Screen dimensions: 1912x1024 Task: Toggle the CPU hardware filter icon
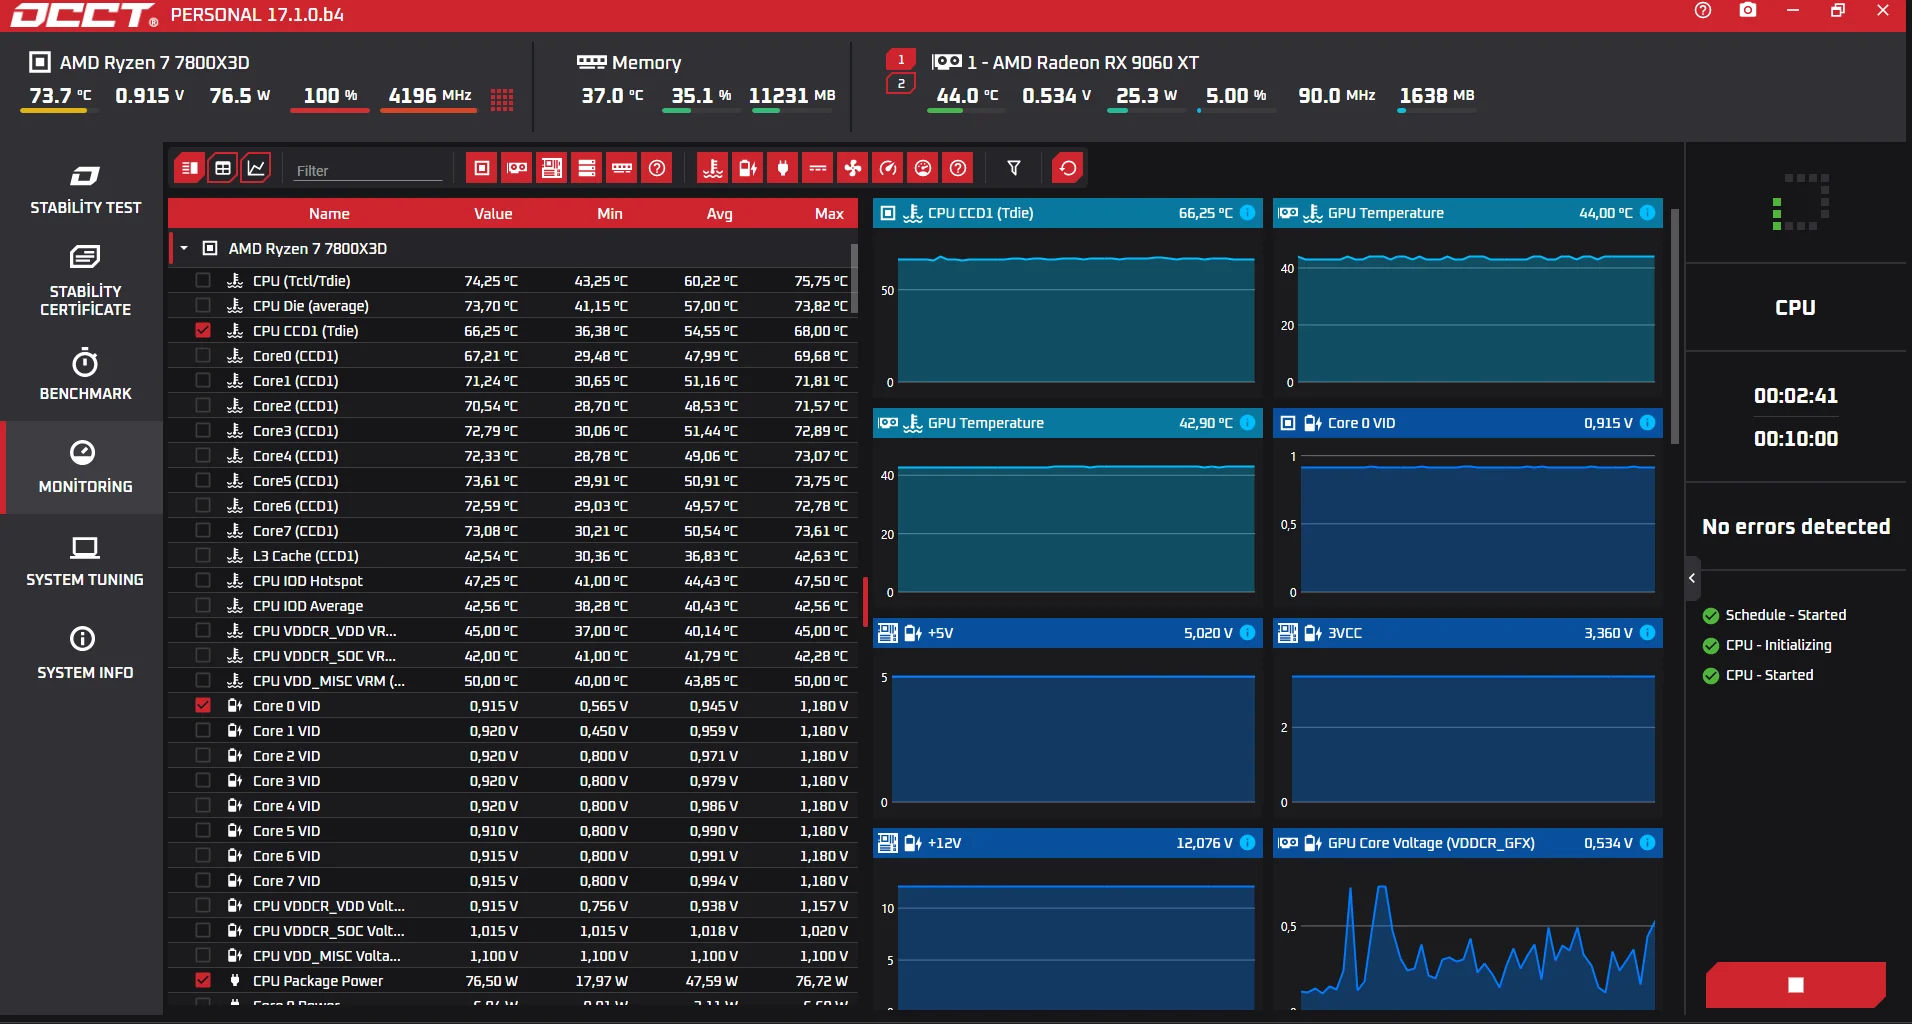click(482, 168)
